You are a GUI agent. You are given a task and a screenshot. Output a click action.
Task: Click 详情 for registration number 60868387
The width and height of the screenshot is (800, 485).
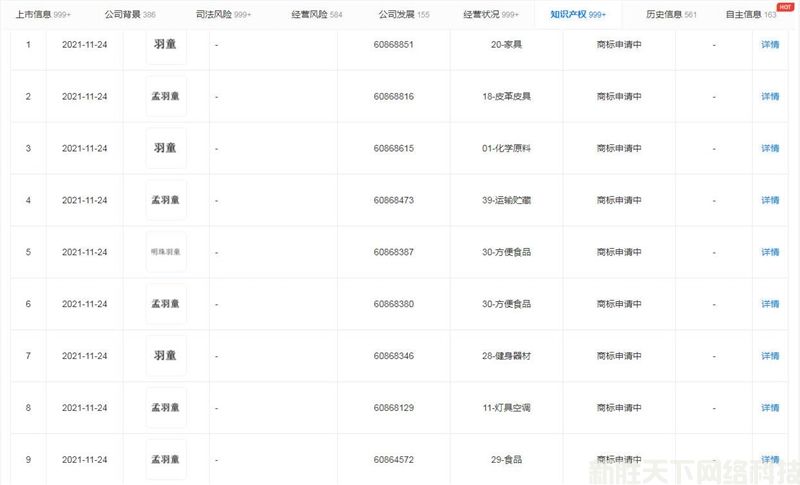point(769,252)
